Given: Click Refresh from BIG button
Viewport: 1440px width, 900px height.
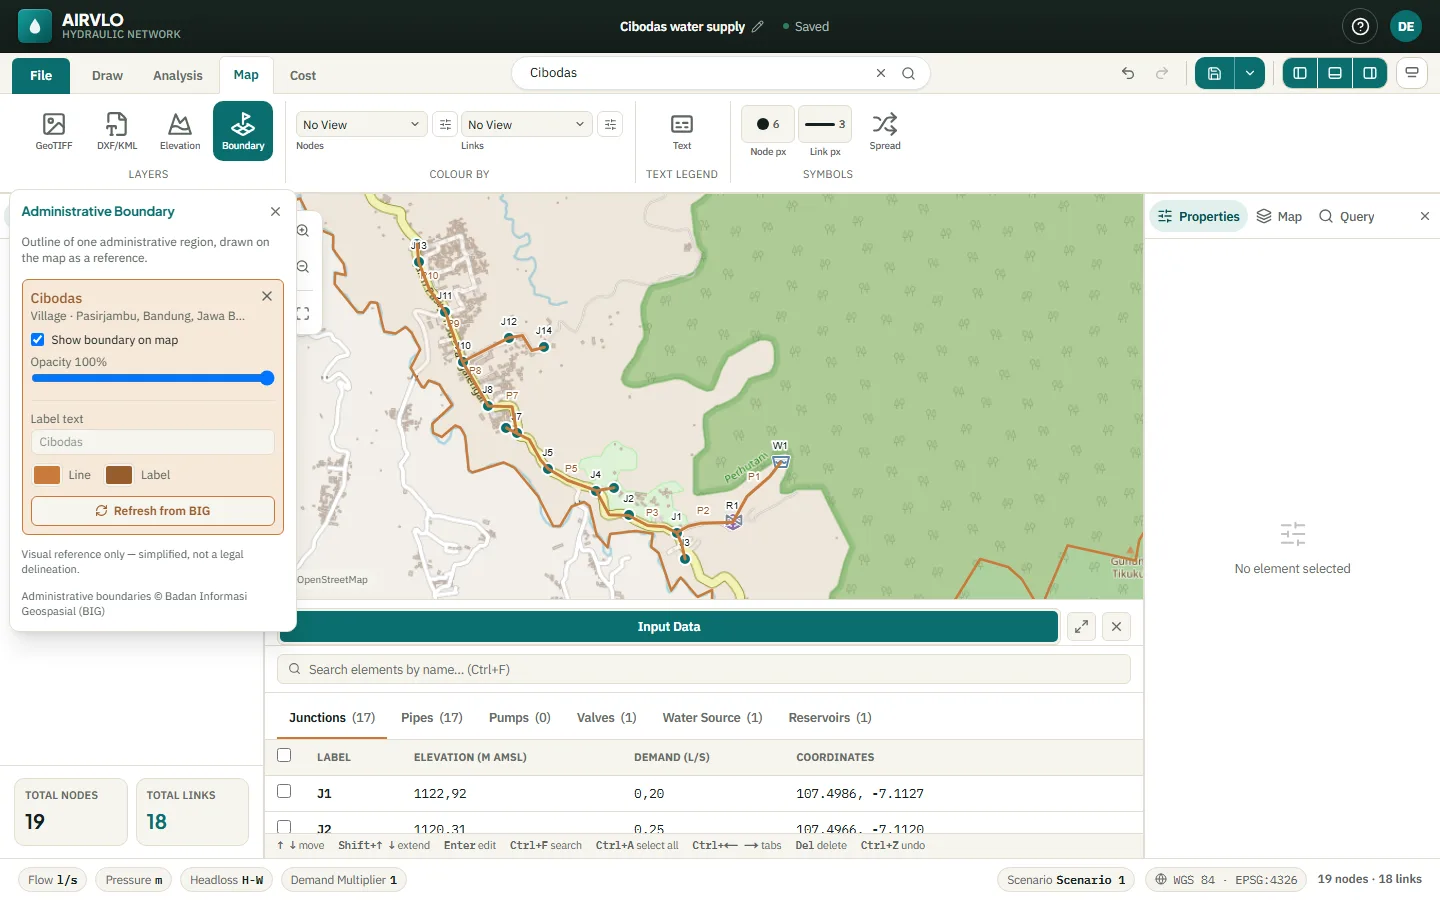Looking at the screenshot, I should (153, 511).
